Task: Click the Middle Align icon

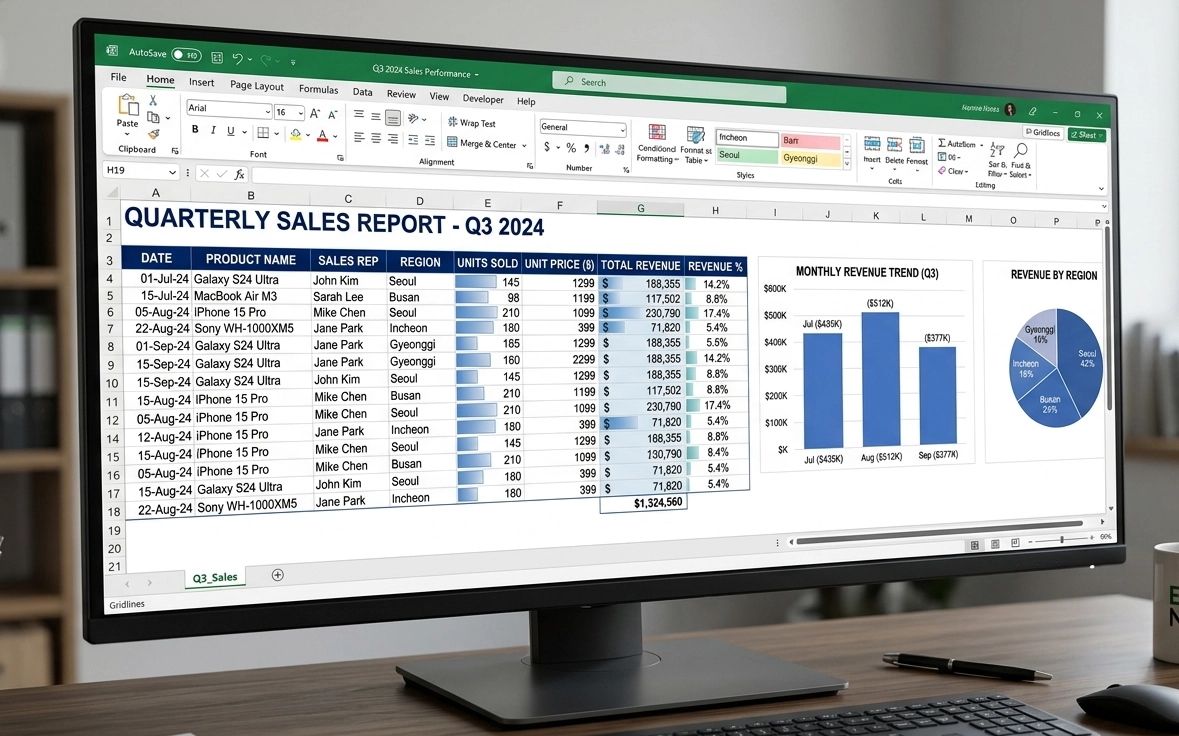Action: [x=375, y=117]
